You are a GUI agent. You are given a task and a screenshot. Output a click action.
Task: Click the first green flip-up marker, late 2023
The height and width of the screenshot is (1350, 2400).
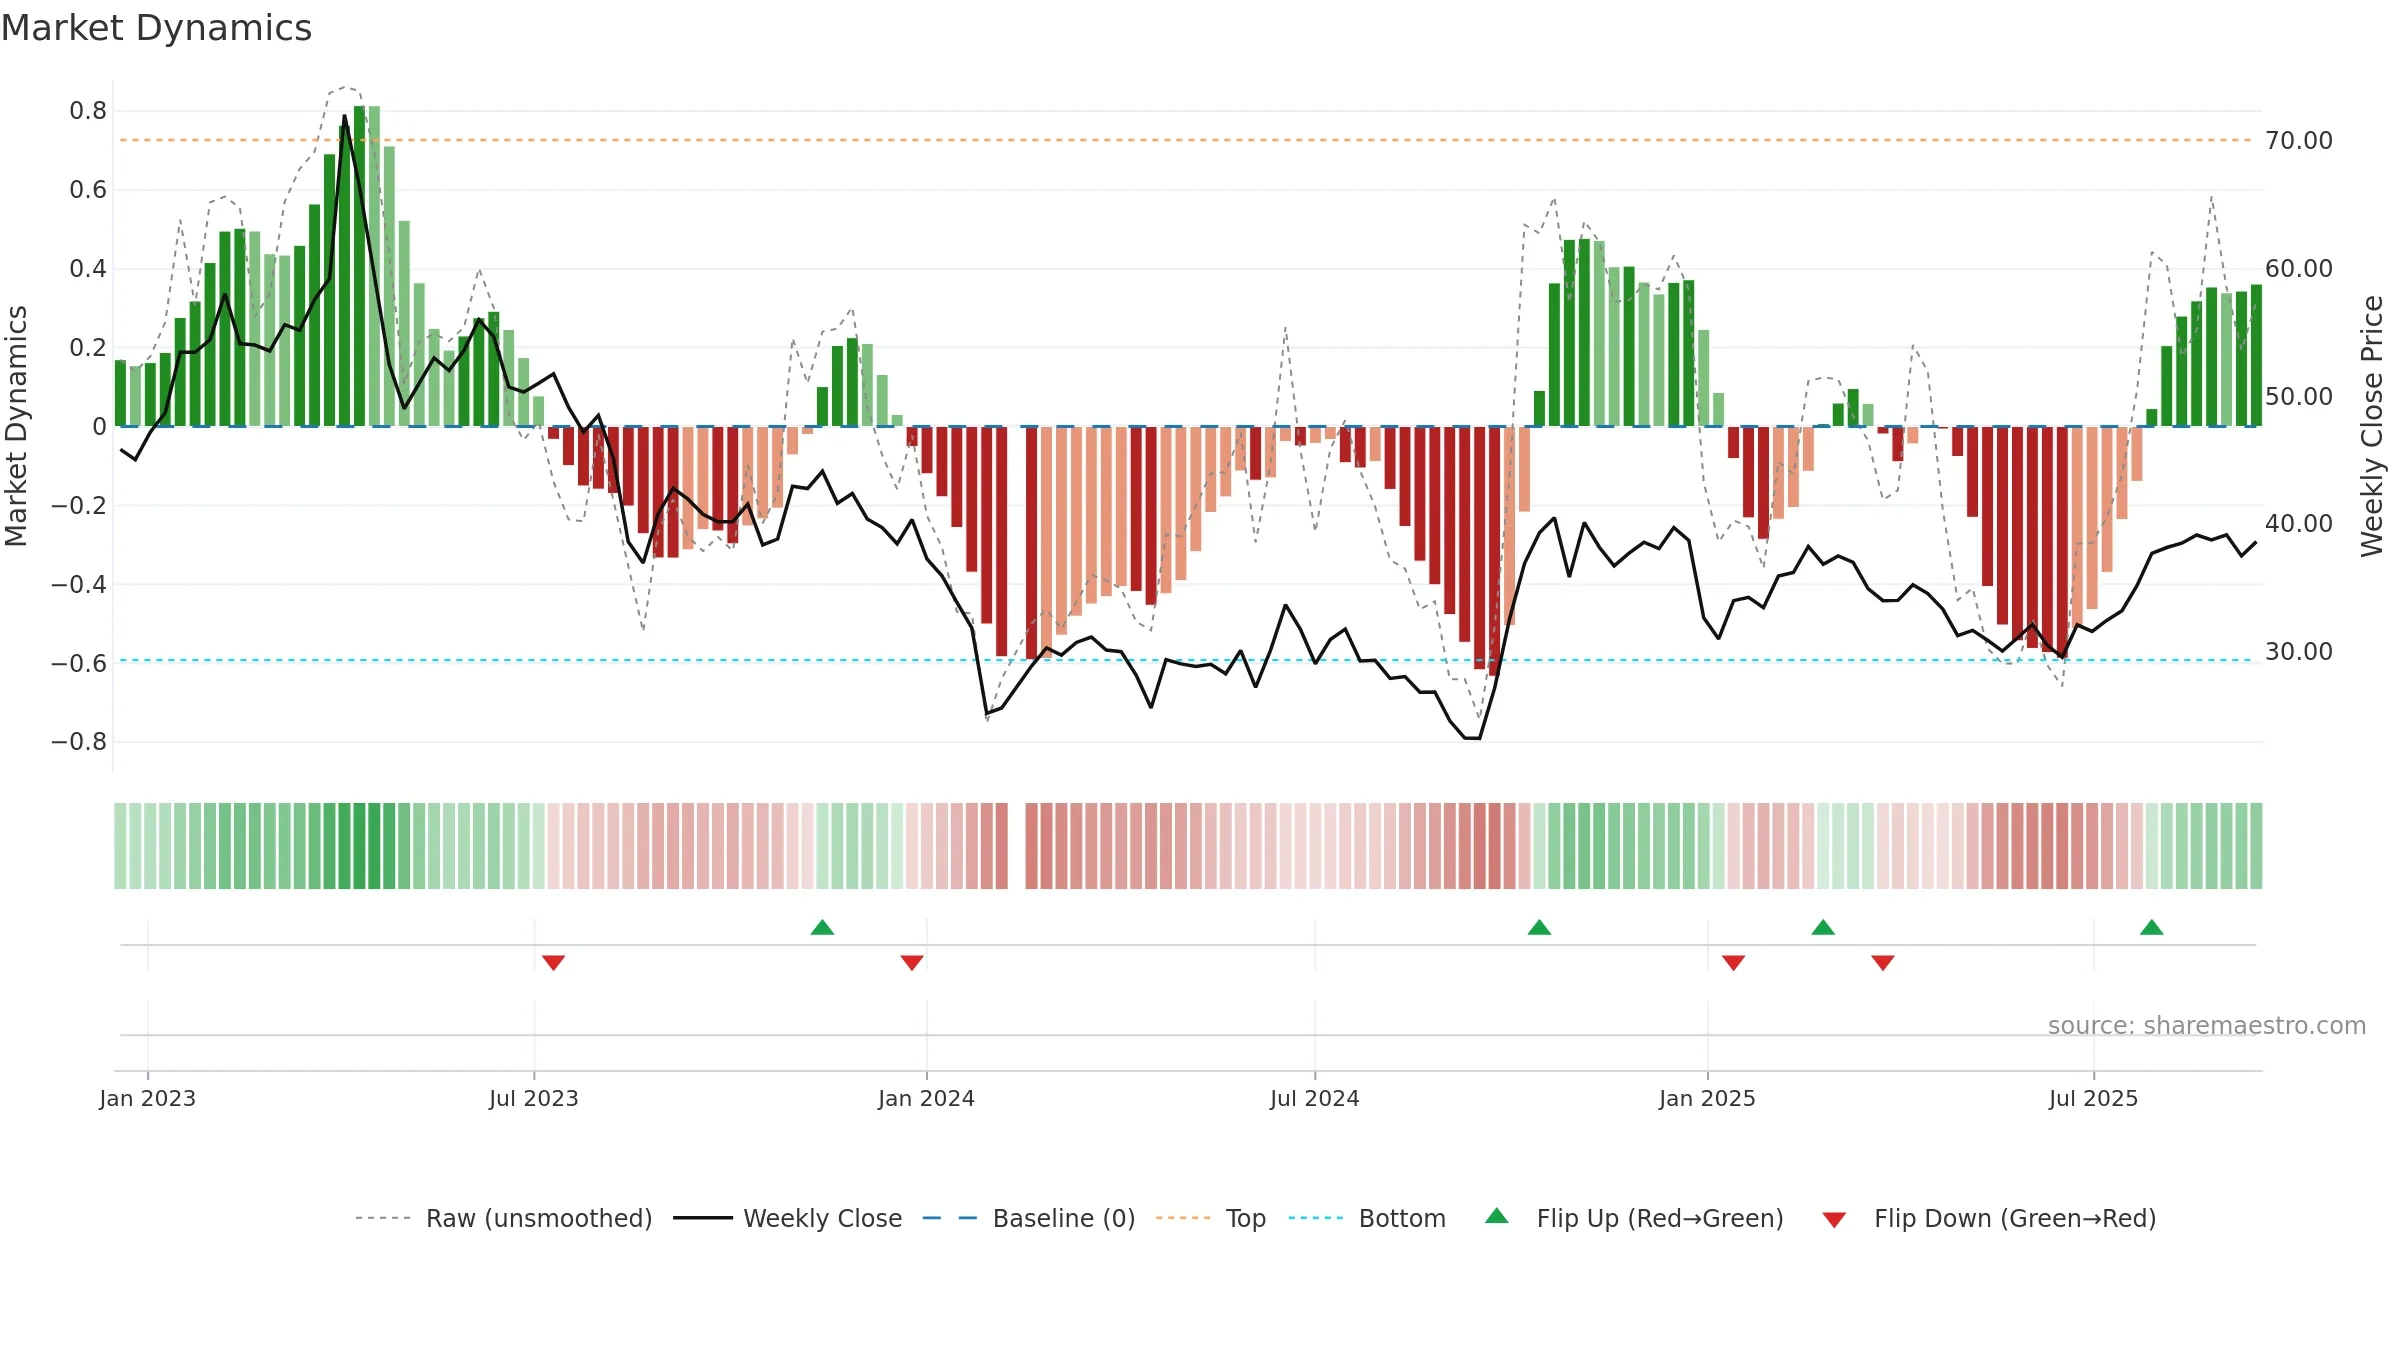tap(822, 927)
